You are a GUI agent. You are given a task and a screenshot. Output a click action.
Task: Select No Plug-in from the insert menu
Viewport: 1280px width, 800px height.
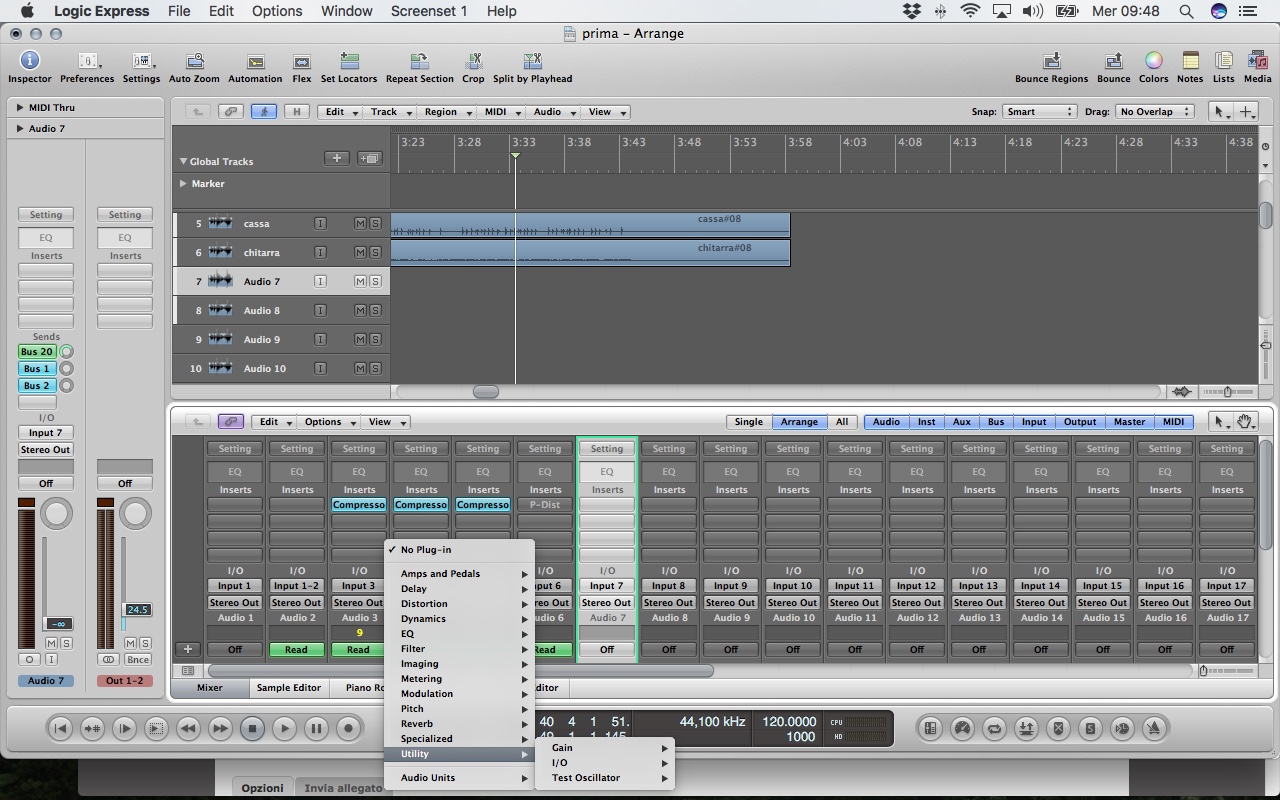[x=460, y=550]
